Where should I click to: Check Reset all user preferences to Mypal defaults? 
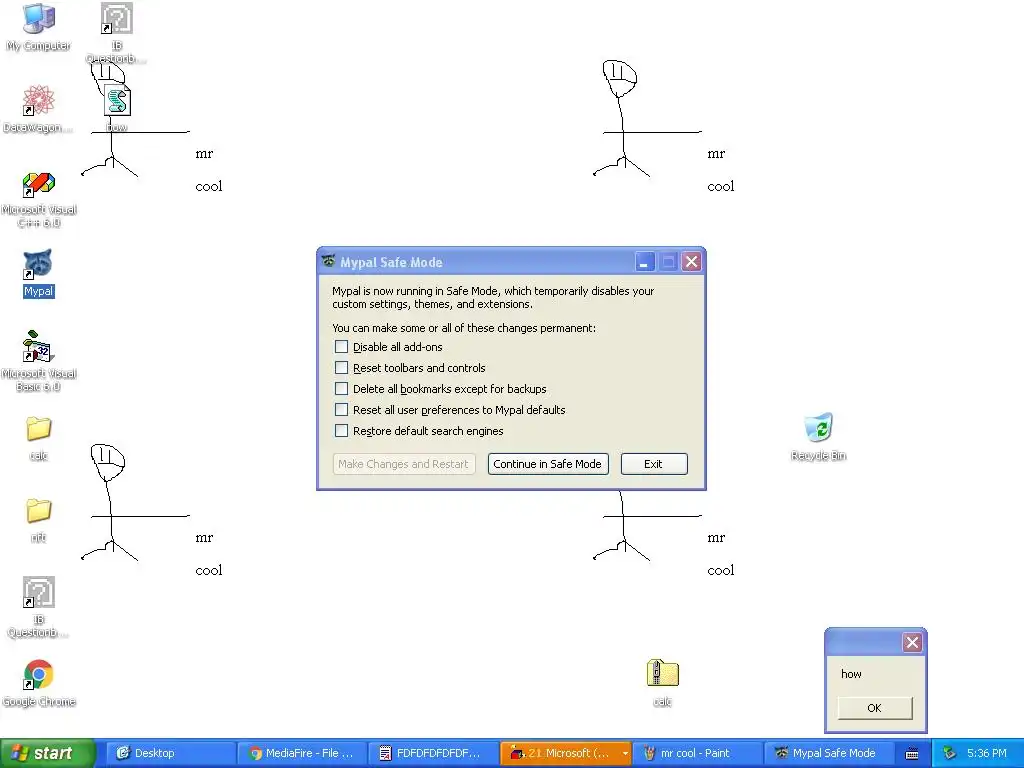[341, 409]
